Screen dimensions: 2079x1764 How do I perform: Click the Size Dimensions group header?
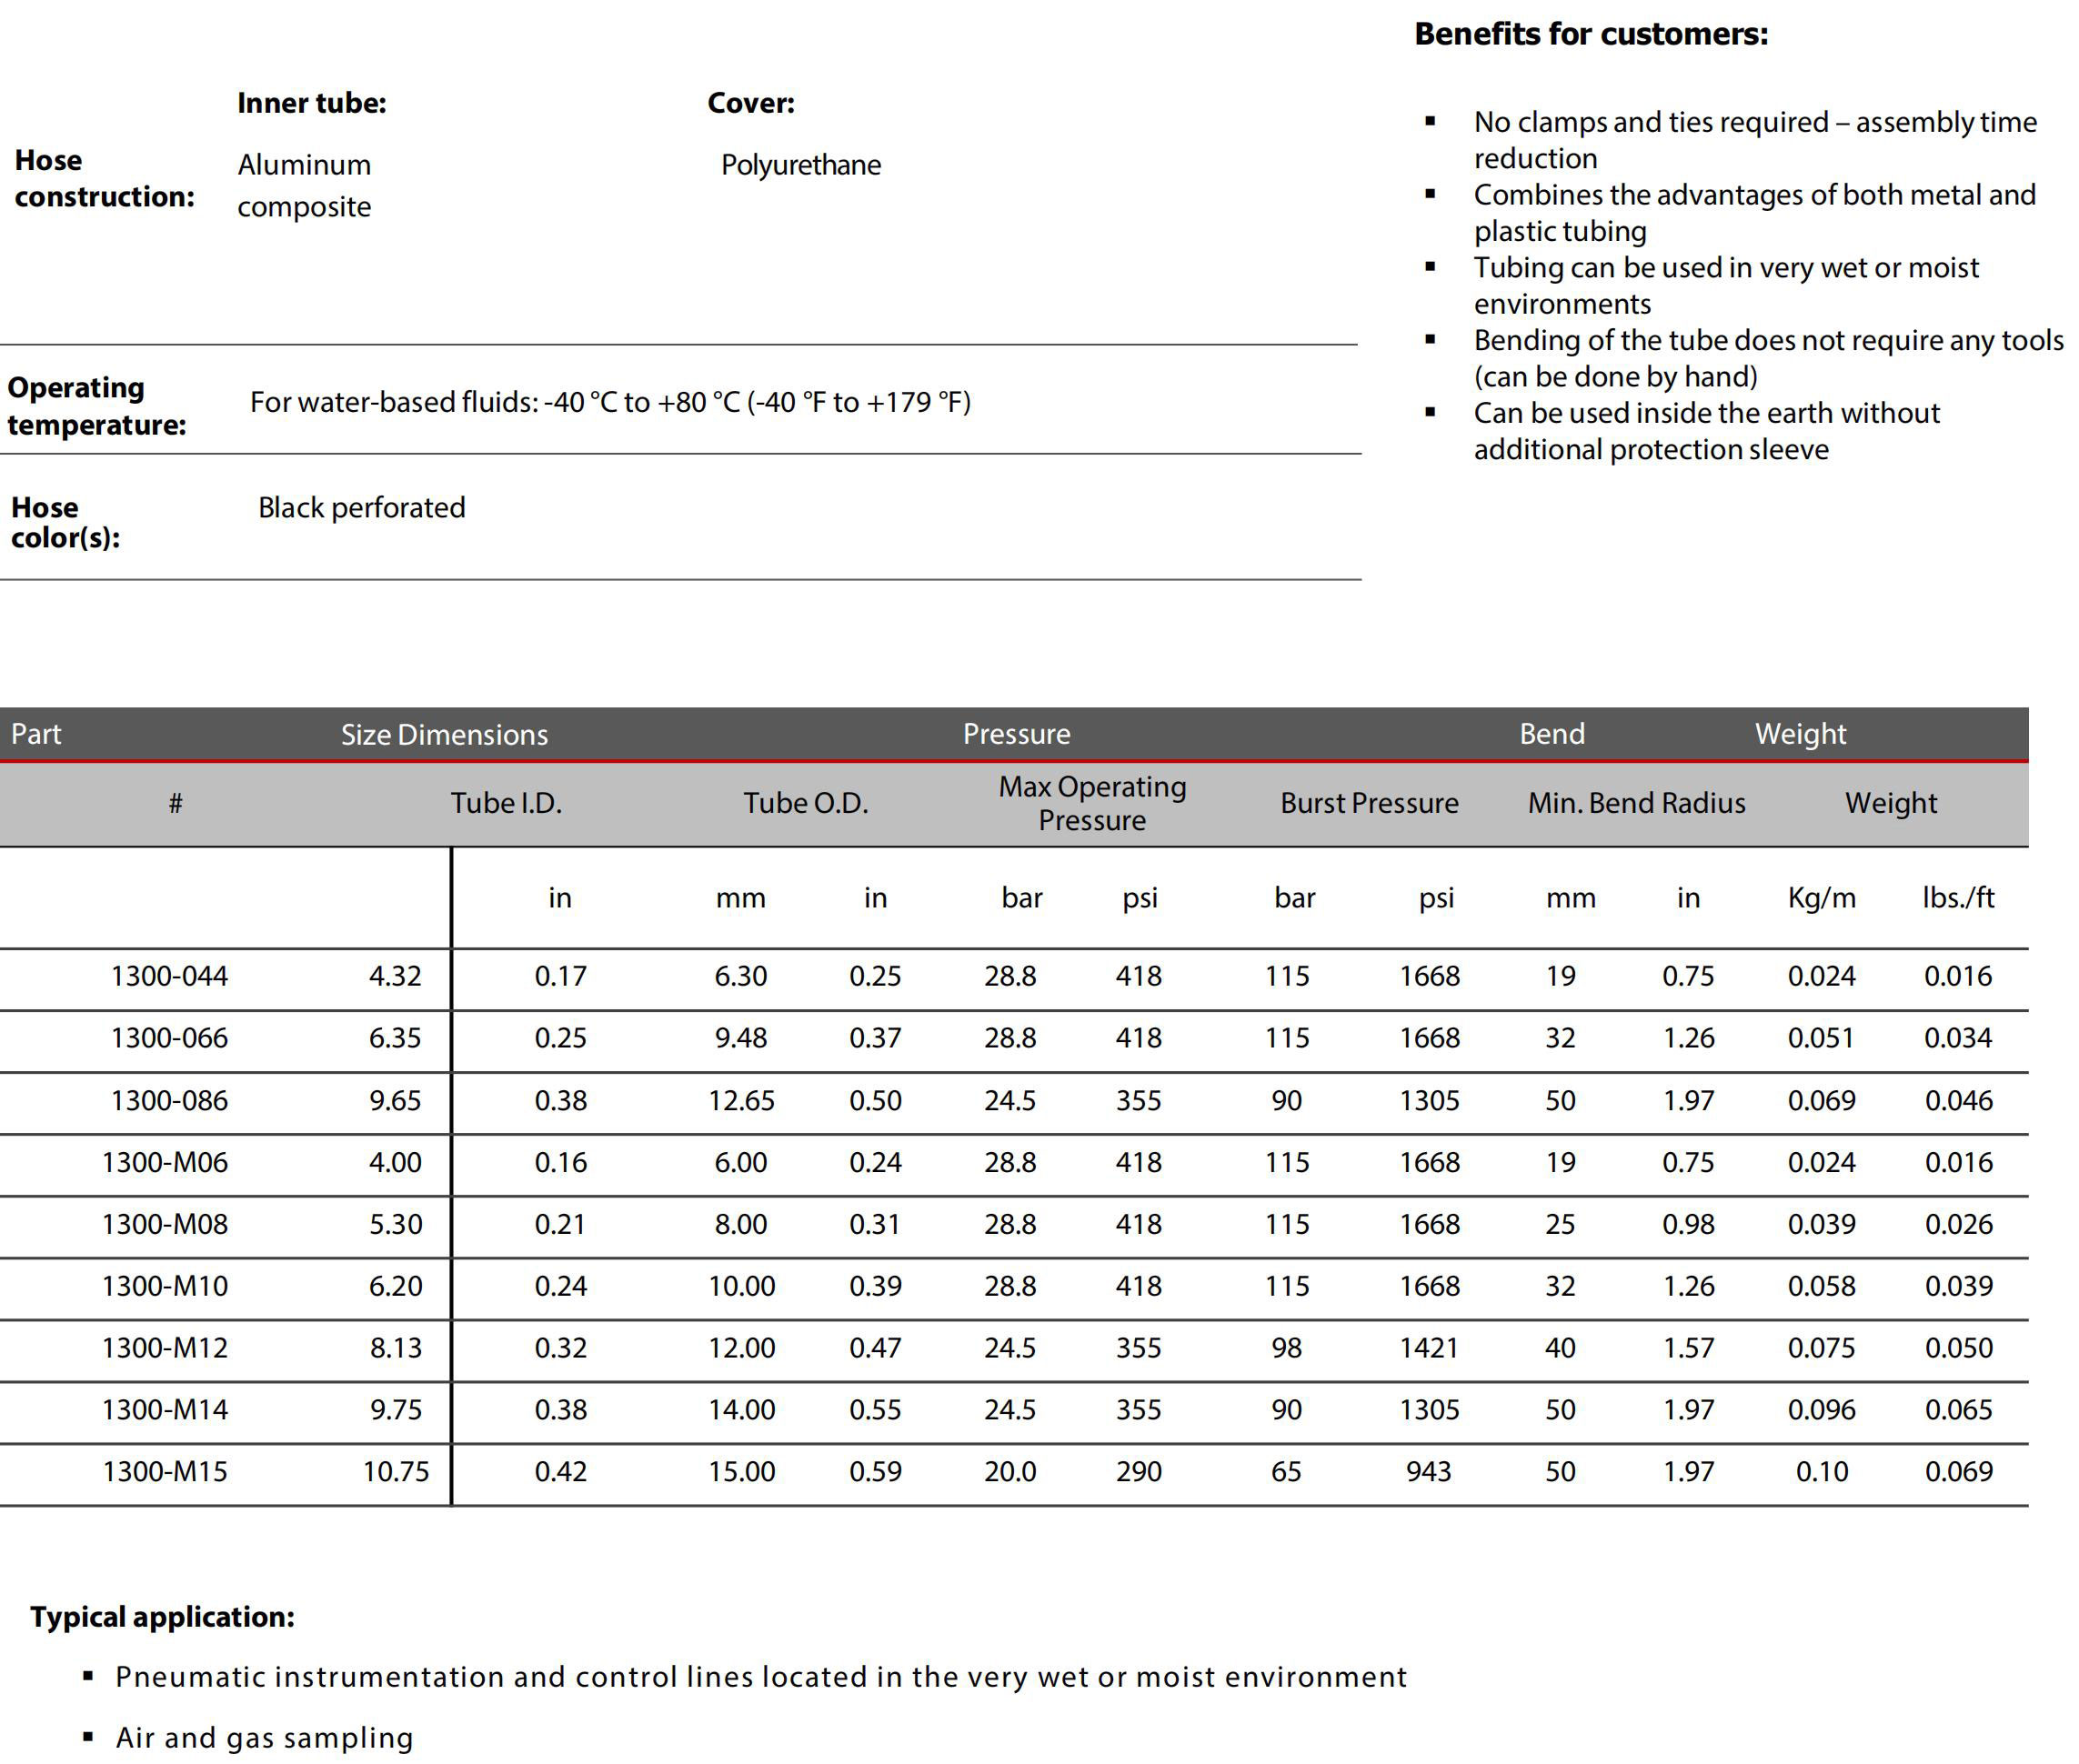coord(444,735)
